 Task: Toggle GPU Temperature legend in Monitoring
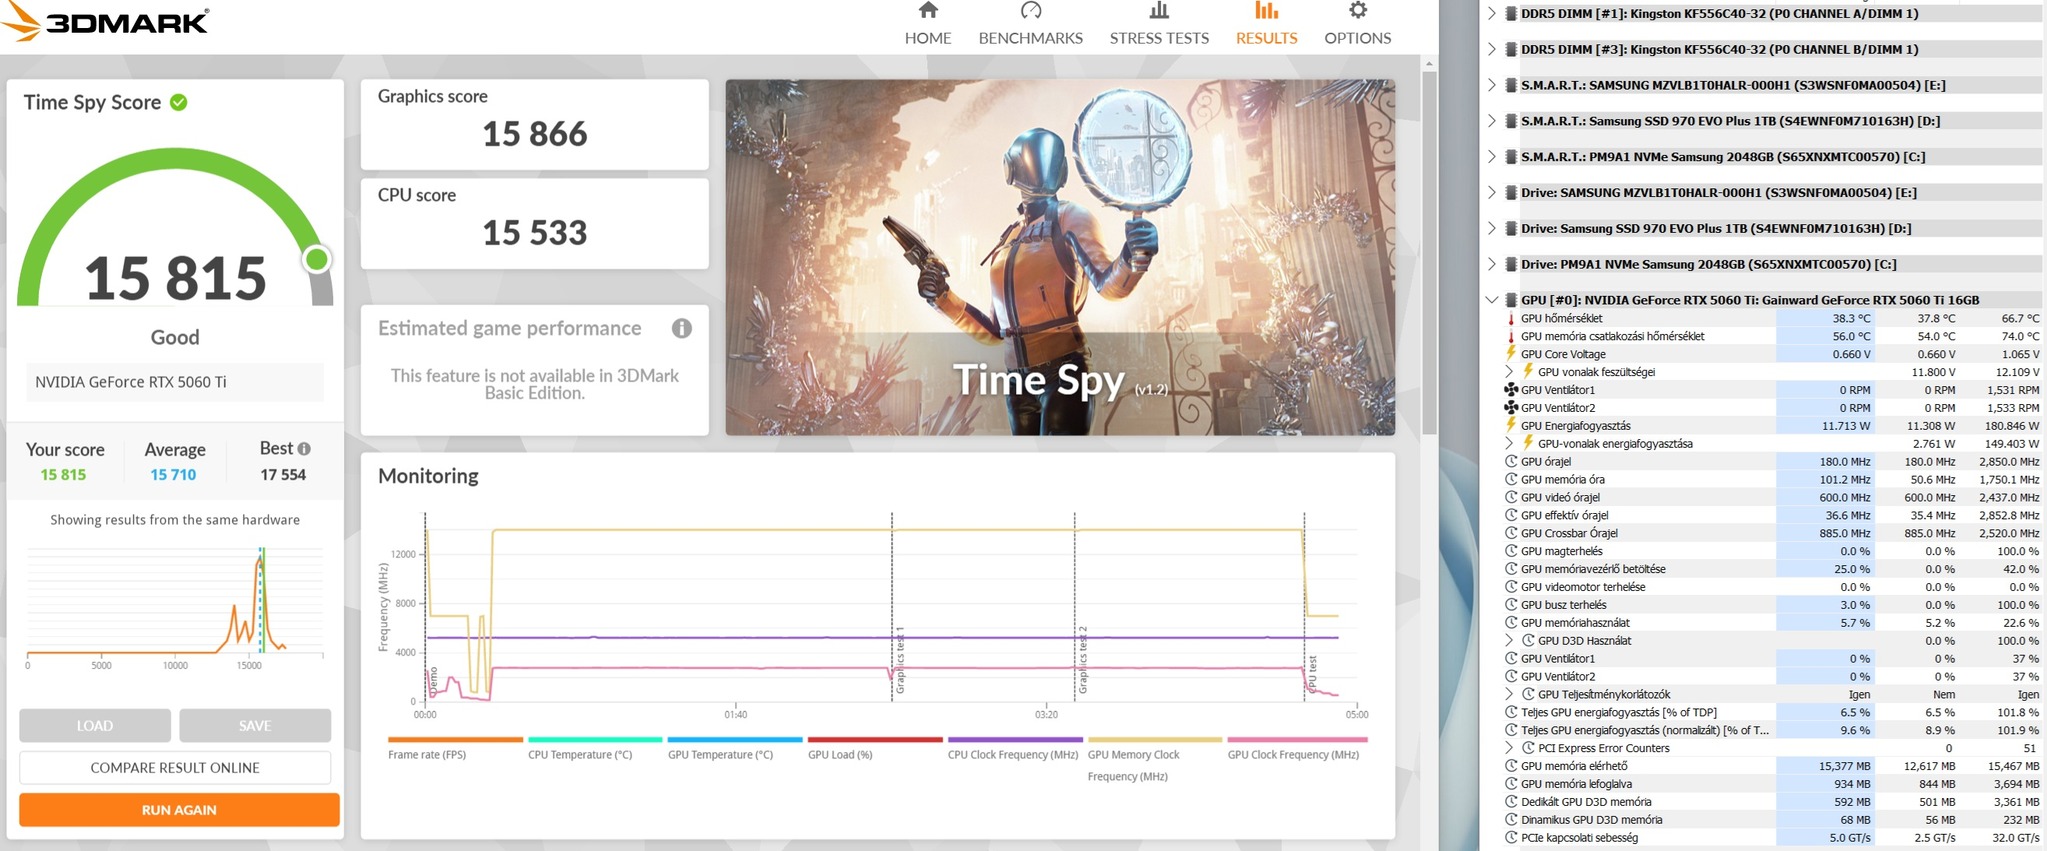coord(734,749)
